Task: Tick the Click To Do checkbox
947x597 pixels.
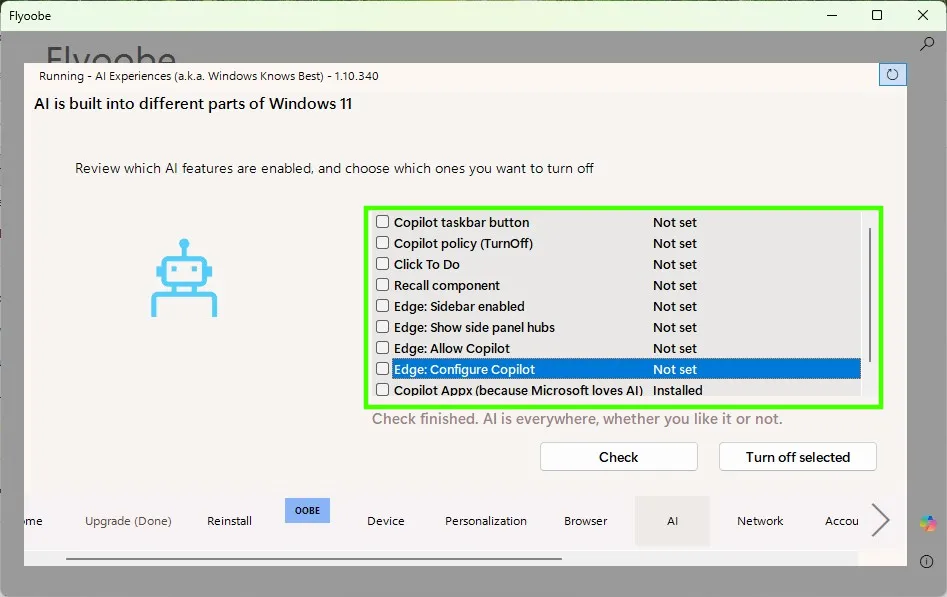Action: [382, 264]
